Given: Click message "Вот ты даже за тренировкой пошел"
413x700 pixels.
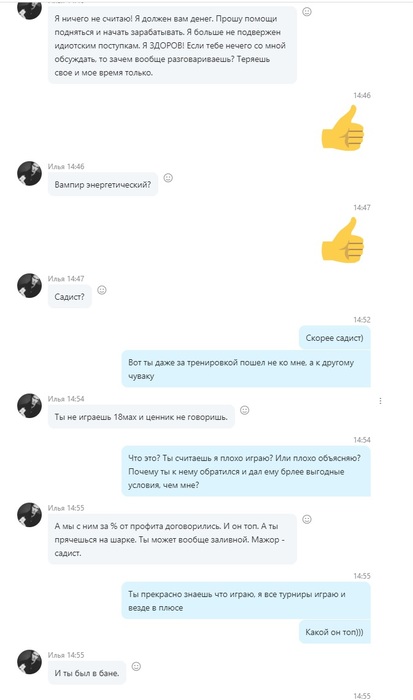Looking at the screenshot, I should pyautogui.click(x=246, y=369).
